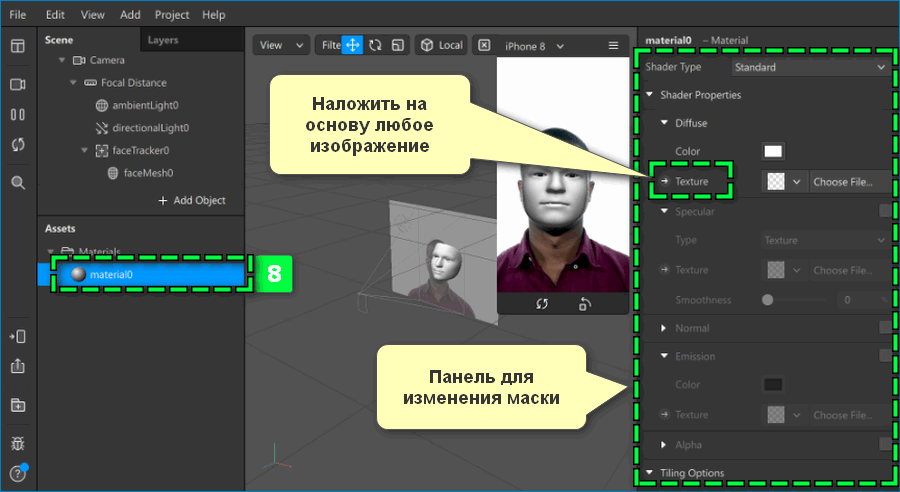900x492 pixels.
Task: Click the video source camera icon in left sidebar
Action: tap(17, 85)
